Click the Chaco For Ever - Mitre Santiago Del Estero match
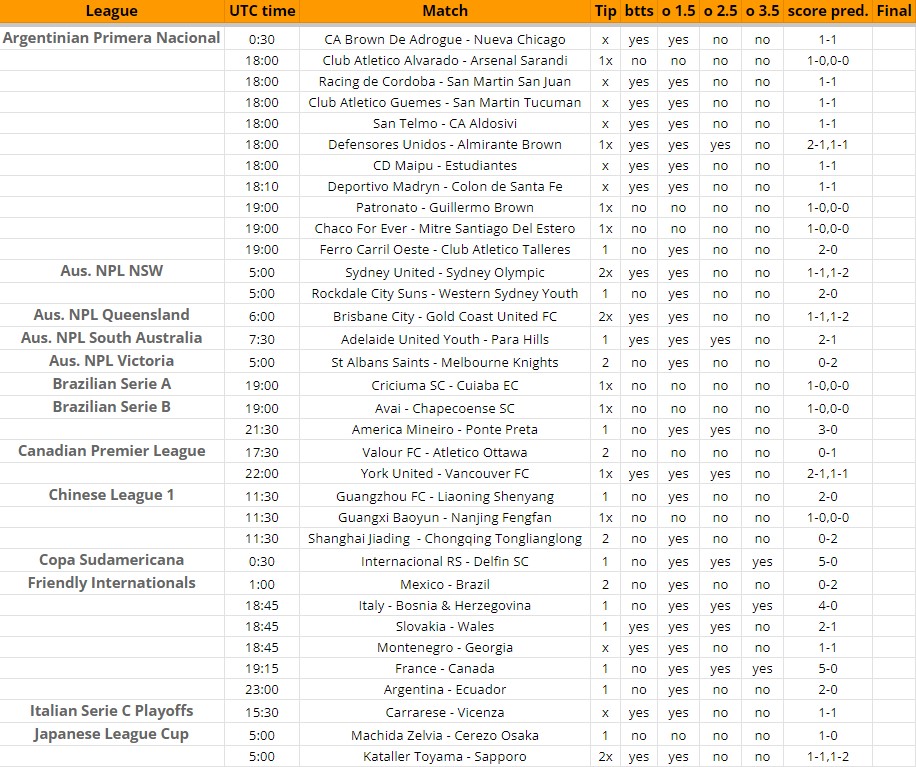916x767 pixels. 445,229
